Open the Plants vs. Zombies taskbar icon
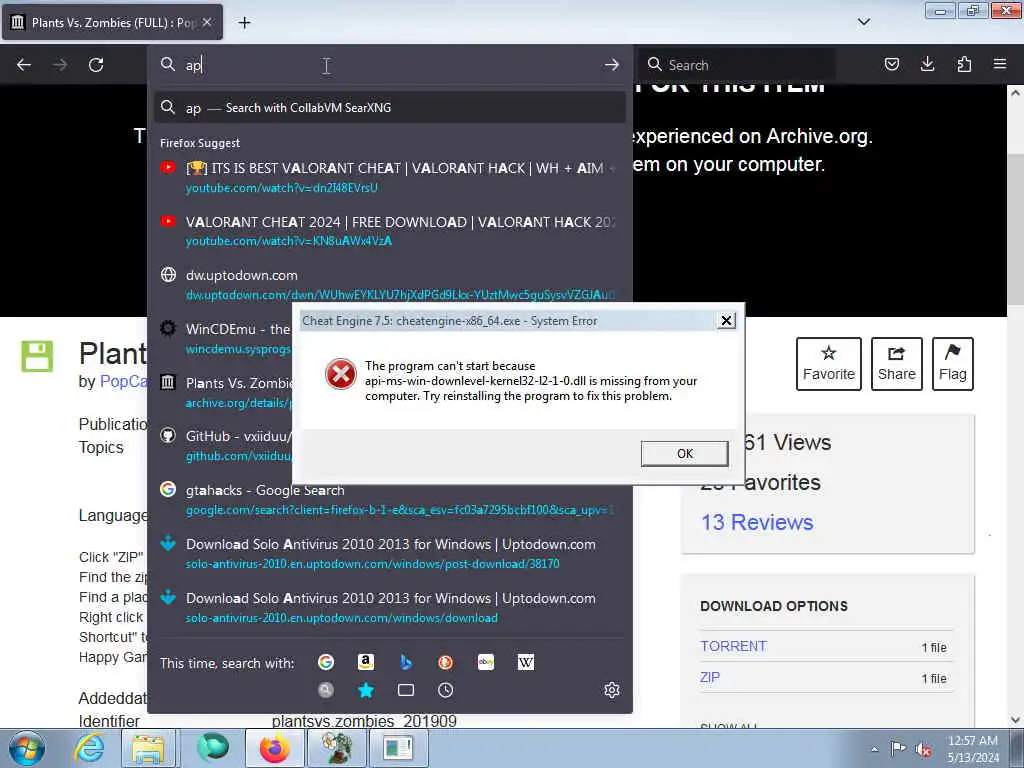The width and height of the screenshot is (1024, 768). (336, 748)
